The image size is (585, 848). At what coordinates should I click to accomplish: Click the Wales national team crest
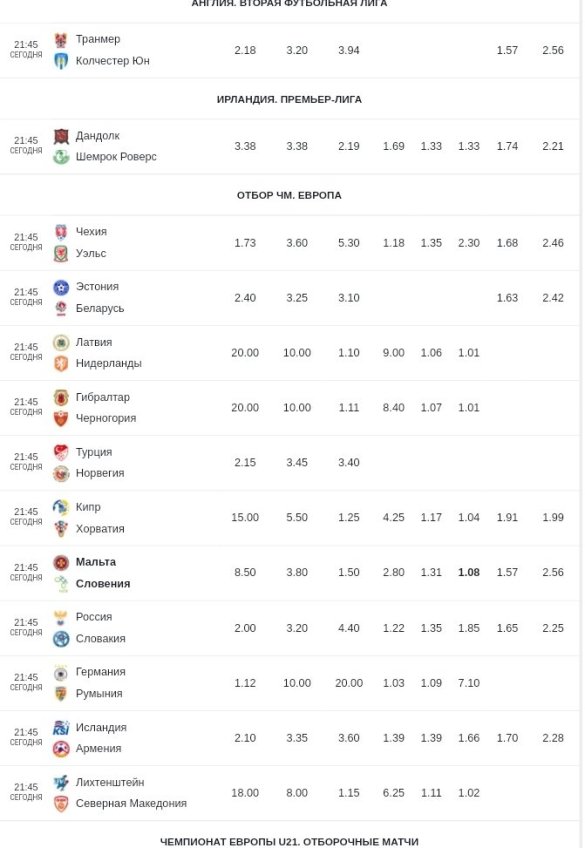coord(61,254)
